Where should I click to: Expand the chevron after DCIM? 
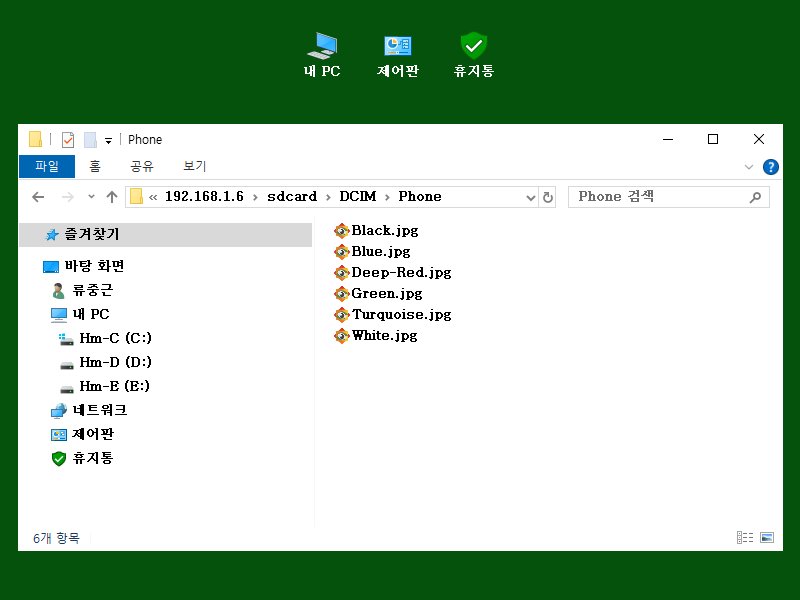(387, 197)
